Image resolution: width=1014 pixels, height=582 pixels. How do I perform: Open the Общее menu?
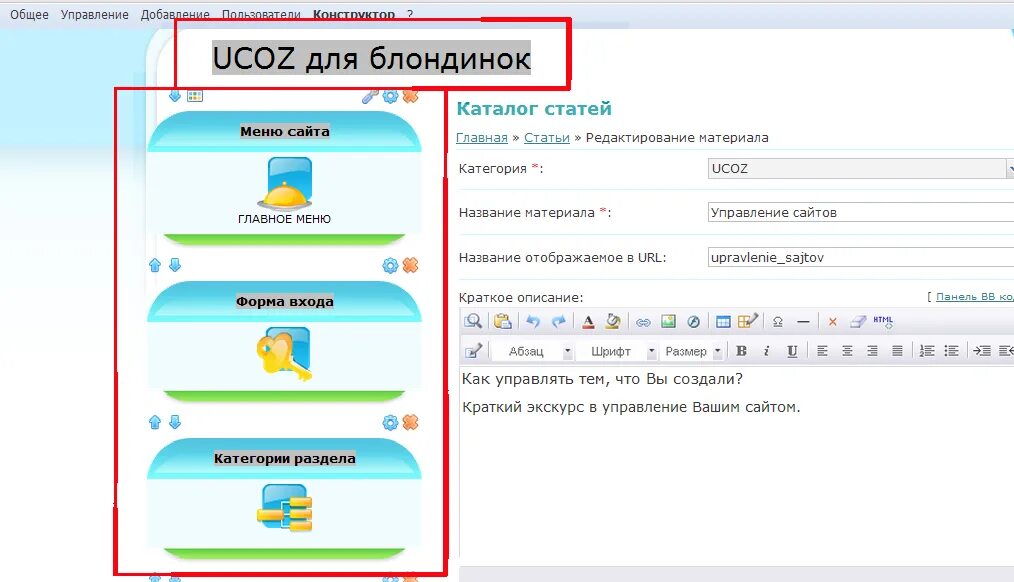pyautogui.click(x=29, y=14)
